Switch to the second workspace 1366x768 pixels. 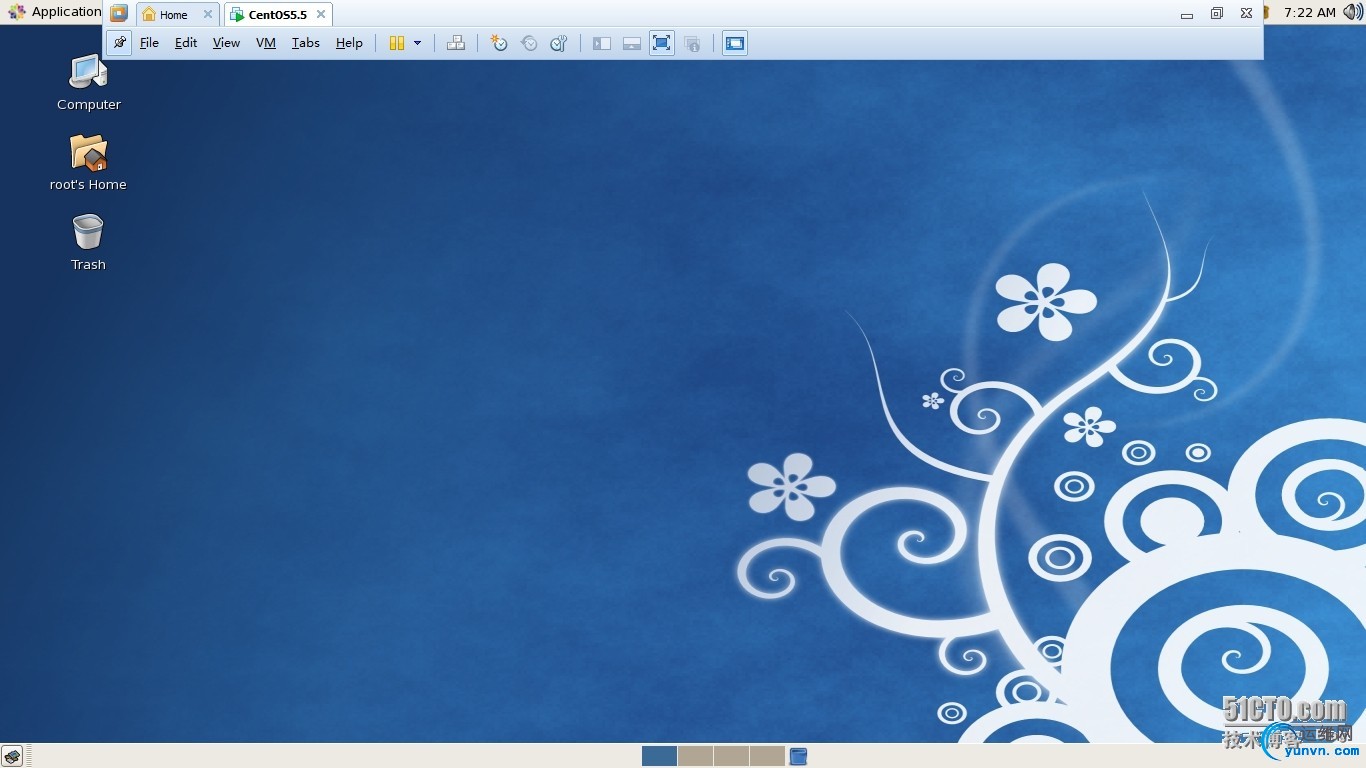coord(695,756)
